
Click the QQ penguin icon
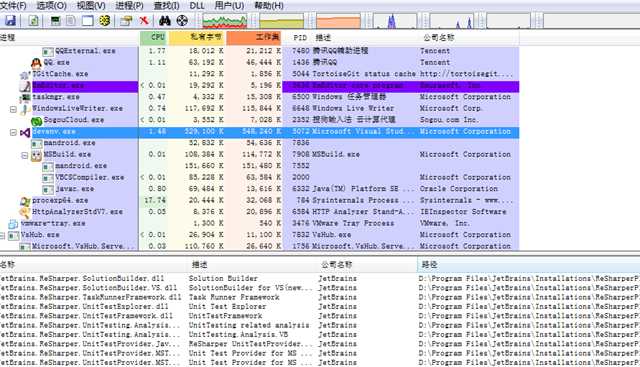[x=36, y=63]
